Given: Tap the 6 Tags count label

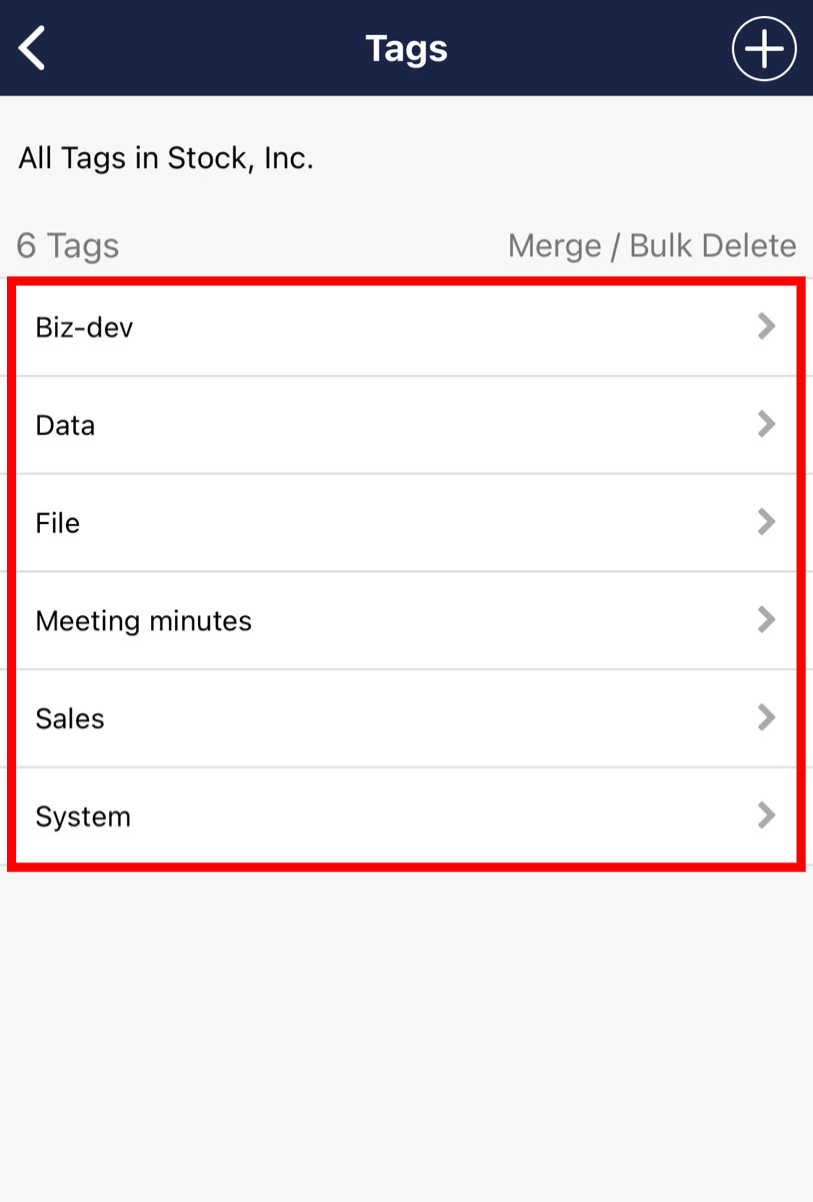Looking at the screenshot, I should coord(67,245).
